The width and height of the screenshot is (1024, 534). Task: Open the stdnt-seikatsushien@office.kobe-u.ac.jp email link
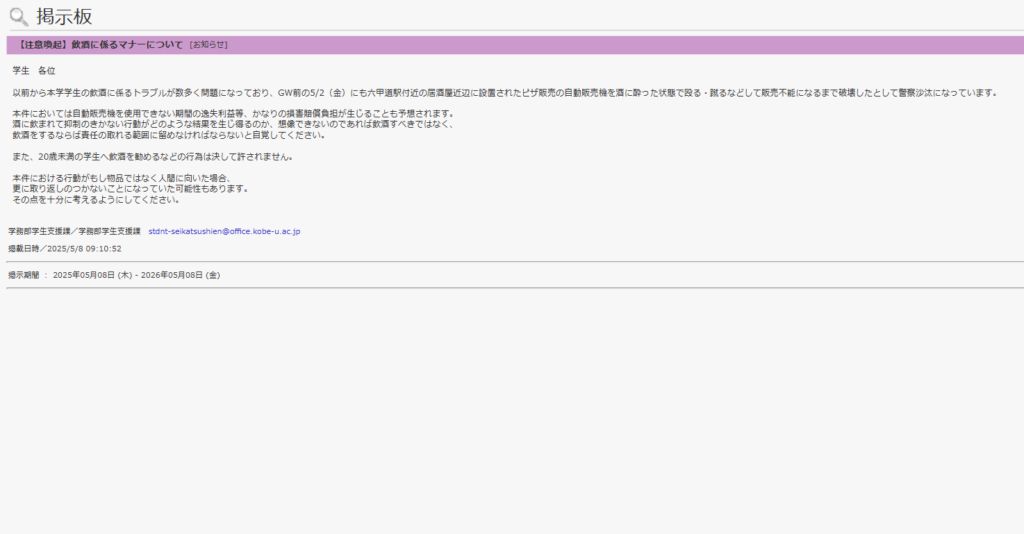(224, 232)
